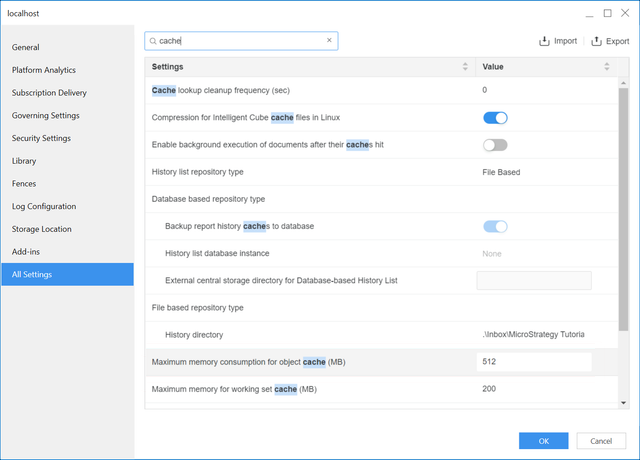
Task: Sort by the Settings column arrows
Action: [465, 67]
